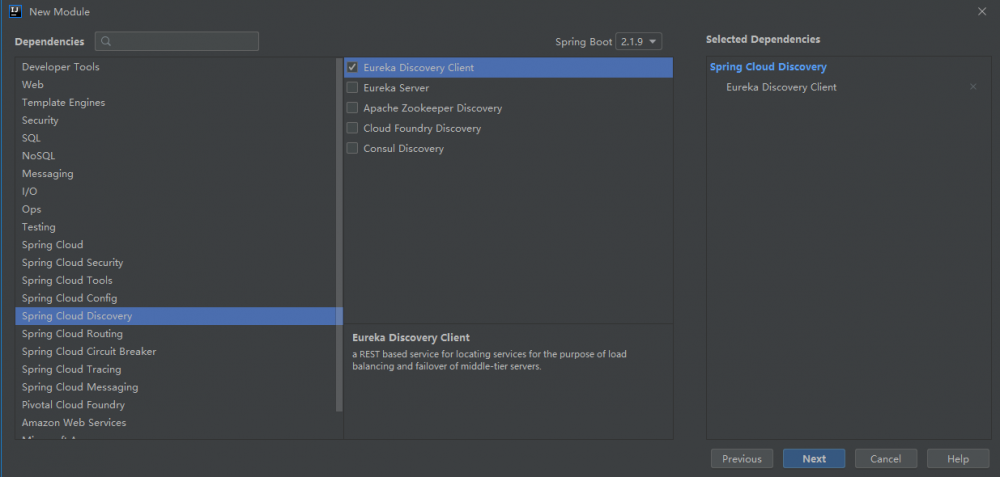
Task: Check the Cloud Foundry Discovery option
Action: click(x=352, y=128)
